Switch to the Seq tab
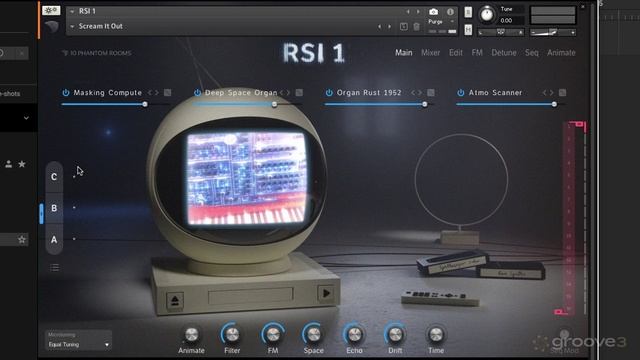This screenshot has height=360, width=640. (x=531, y=53)
